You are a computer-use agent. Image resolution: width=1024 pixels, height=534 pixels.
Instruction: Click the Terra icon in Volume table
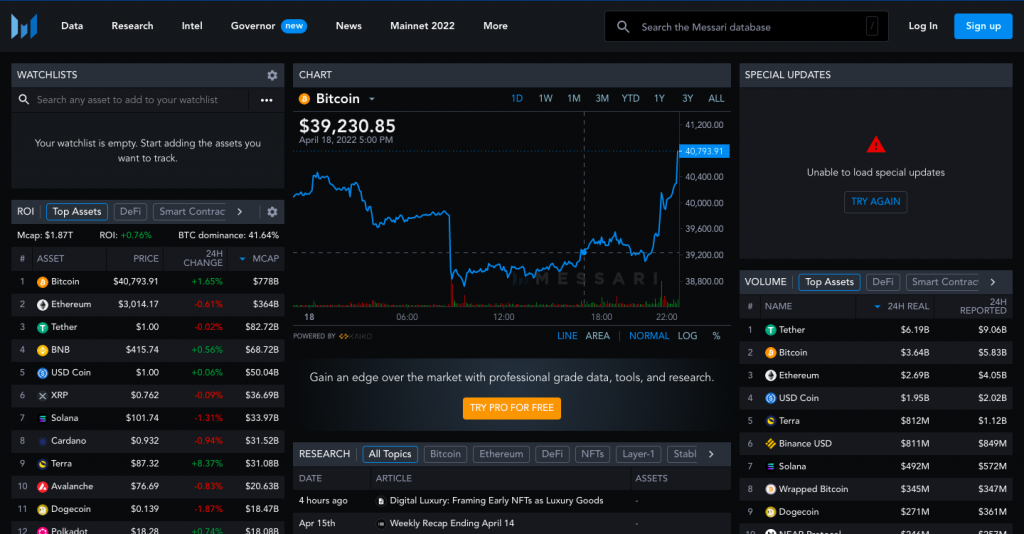click(x=771, y=421)
